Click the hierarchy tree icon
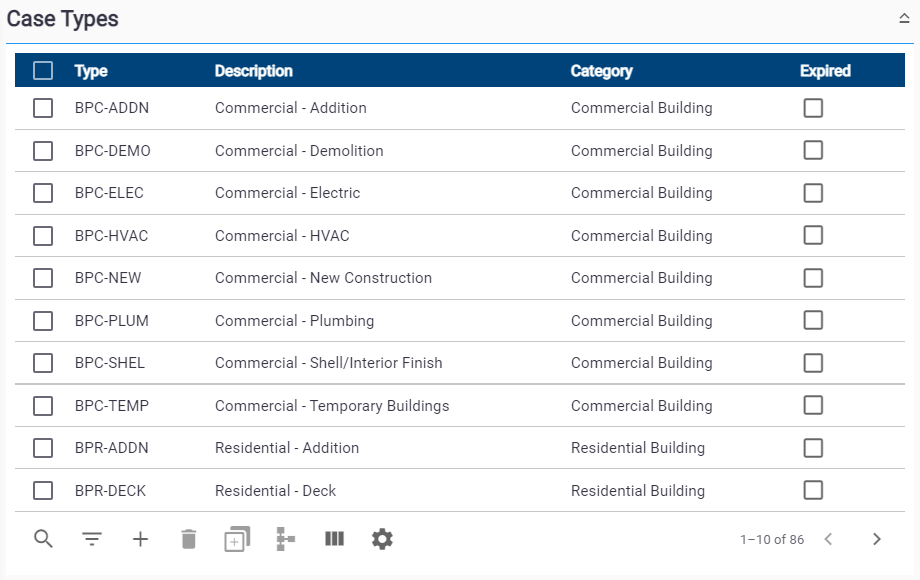The width and height of the screenshot is (920, 580). pyautogui.click(x=286, y=539)
